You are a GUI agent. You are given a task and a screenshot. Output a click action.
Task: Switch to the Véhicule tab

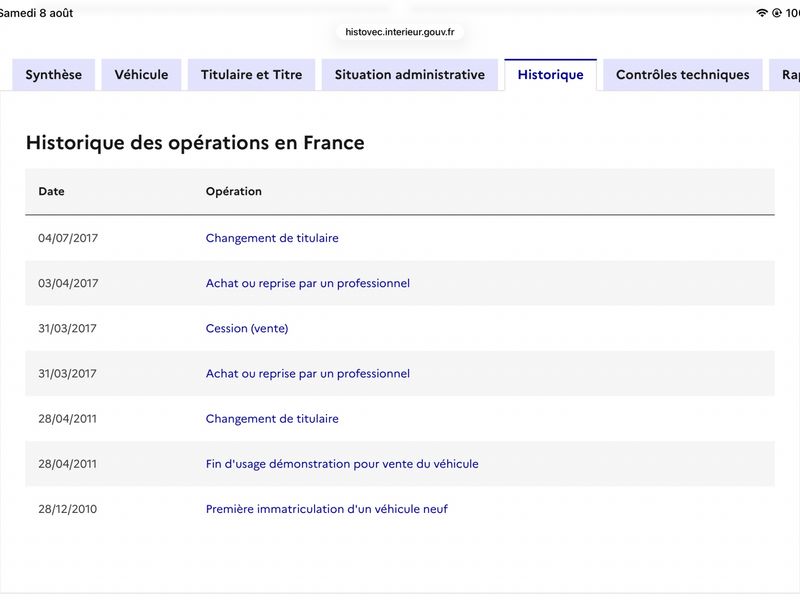point(141,74)
